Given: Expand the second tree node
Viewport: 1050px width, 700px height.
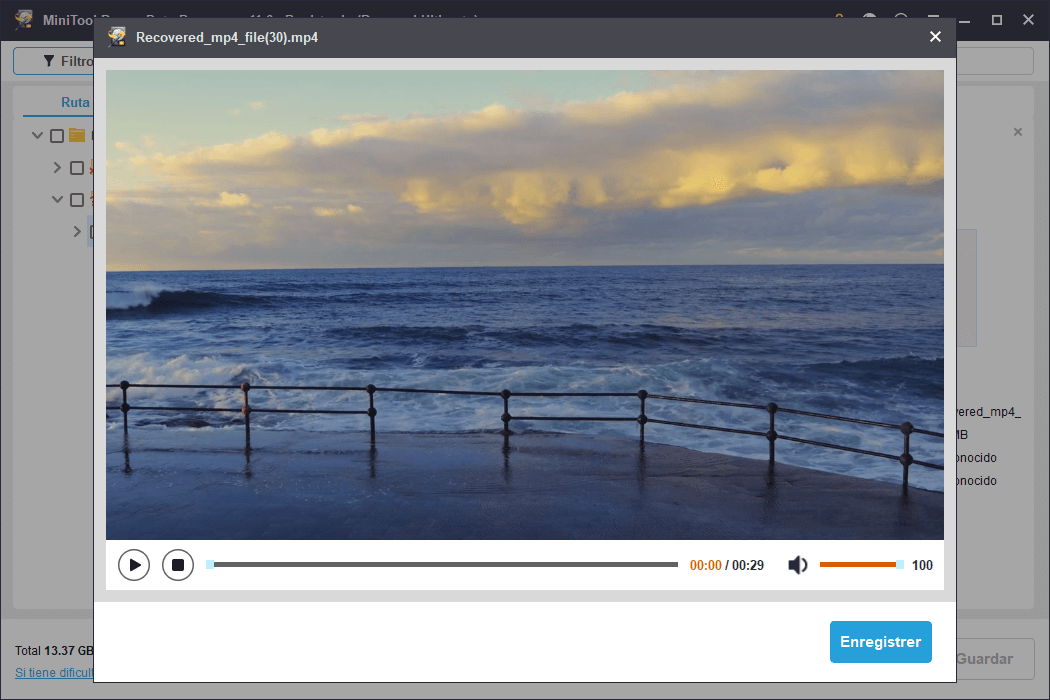Looking at the screenshot, I should 58,168.
